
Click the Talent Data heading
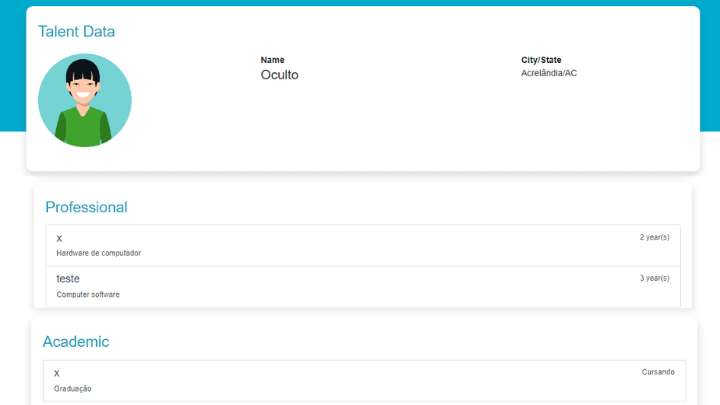click(76, 31)
